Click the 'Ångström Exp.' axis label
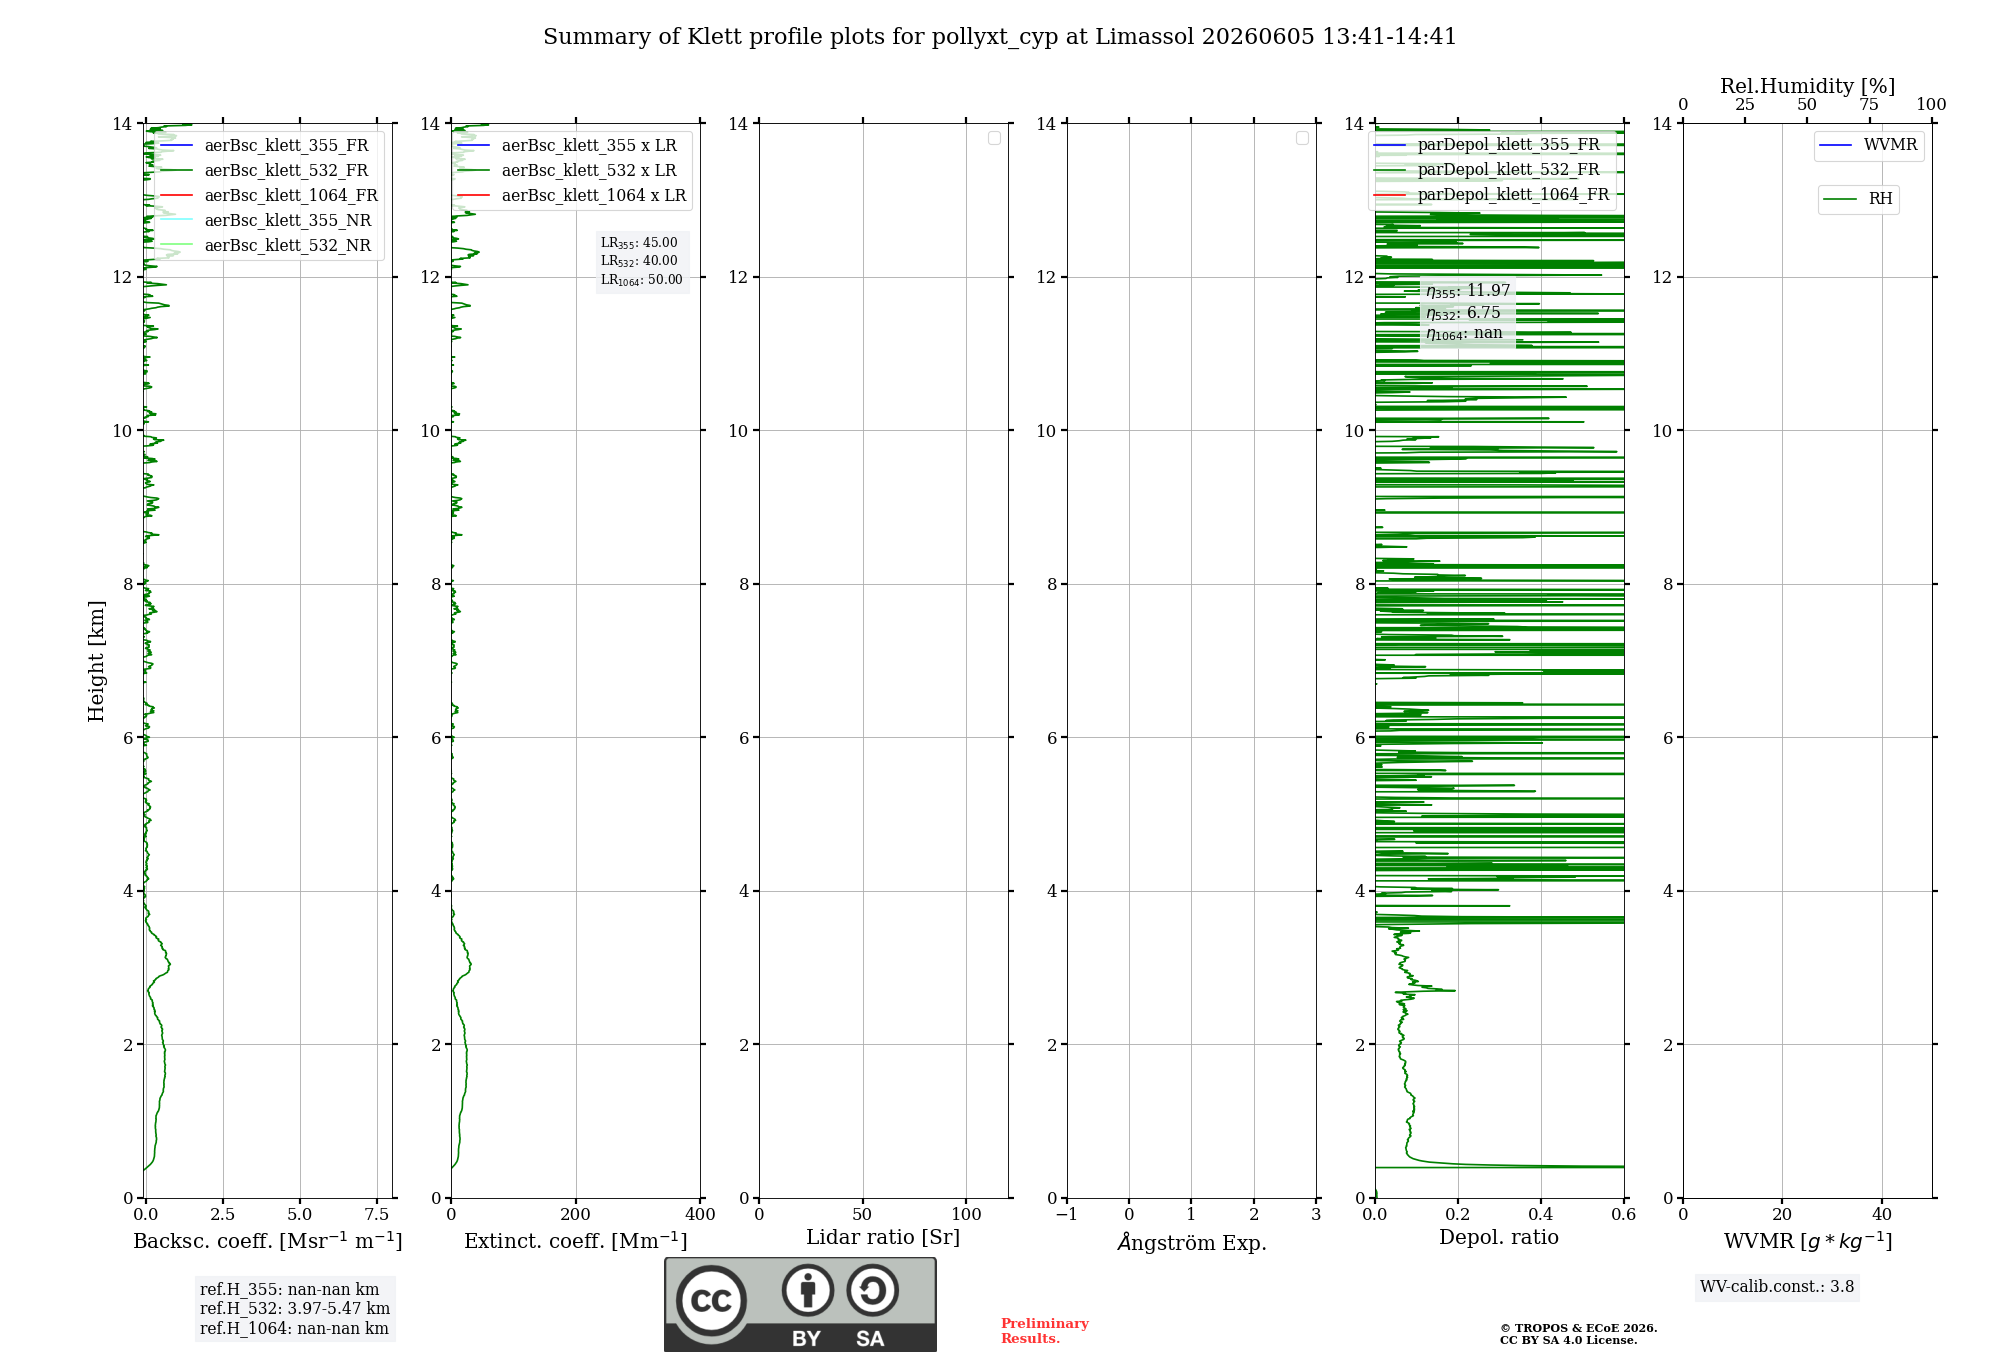Viewport: 2000px width, 1360px height. 1192,1242
